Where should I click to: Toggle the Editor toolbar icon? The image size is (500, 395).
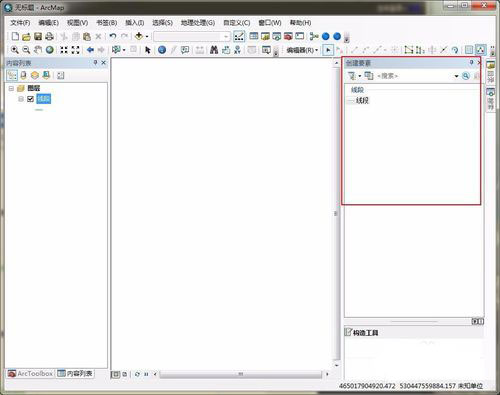(239, 36)
